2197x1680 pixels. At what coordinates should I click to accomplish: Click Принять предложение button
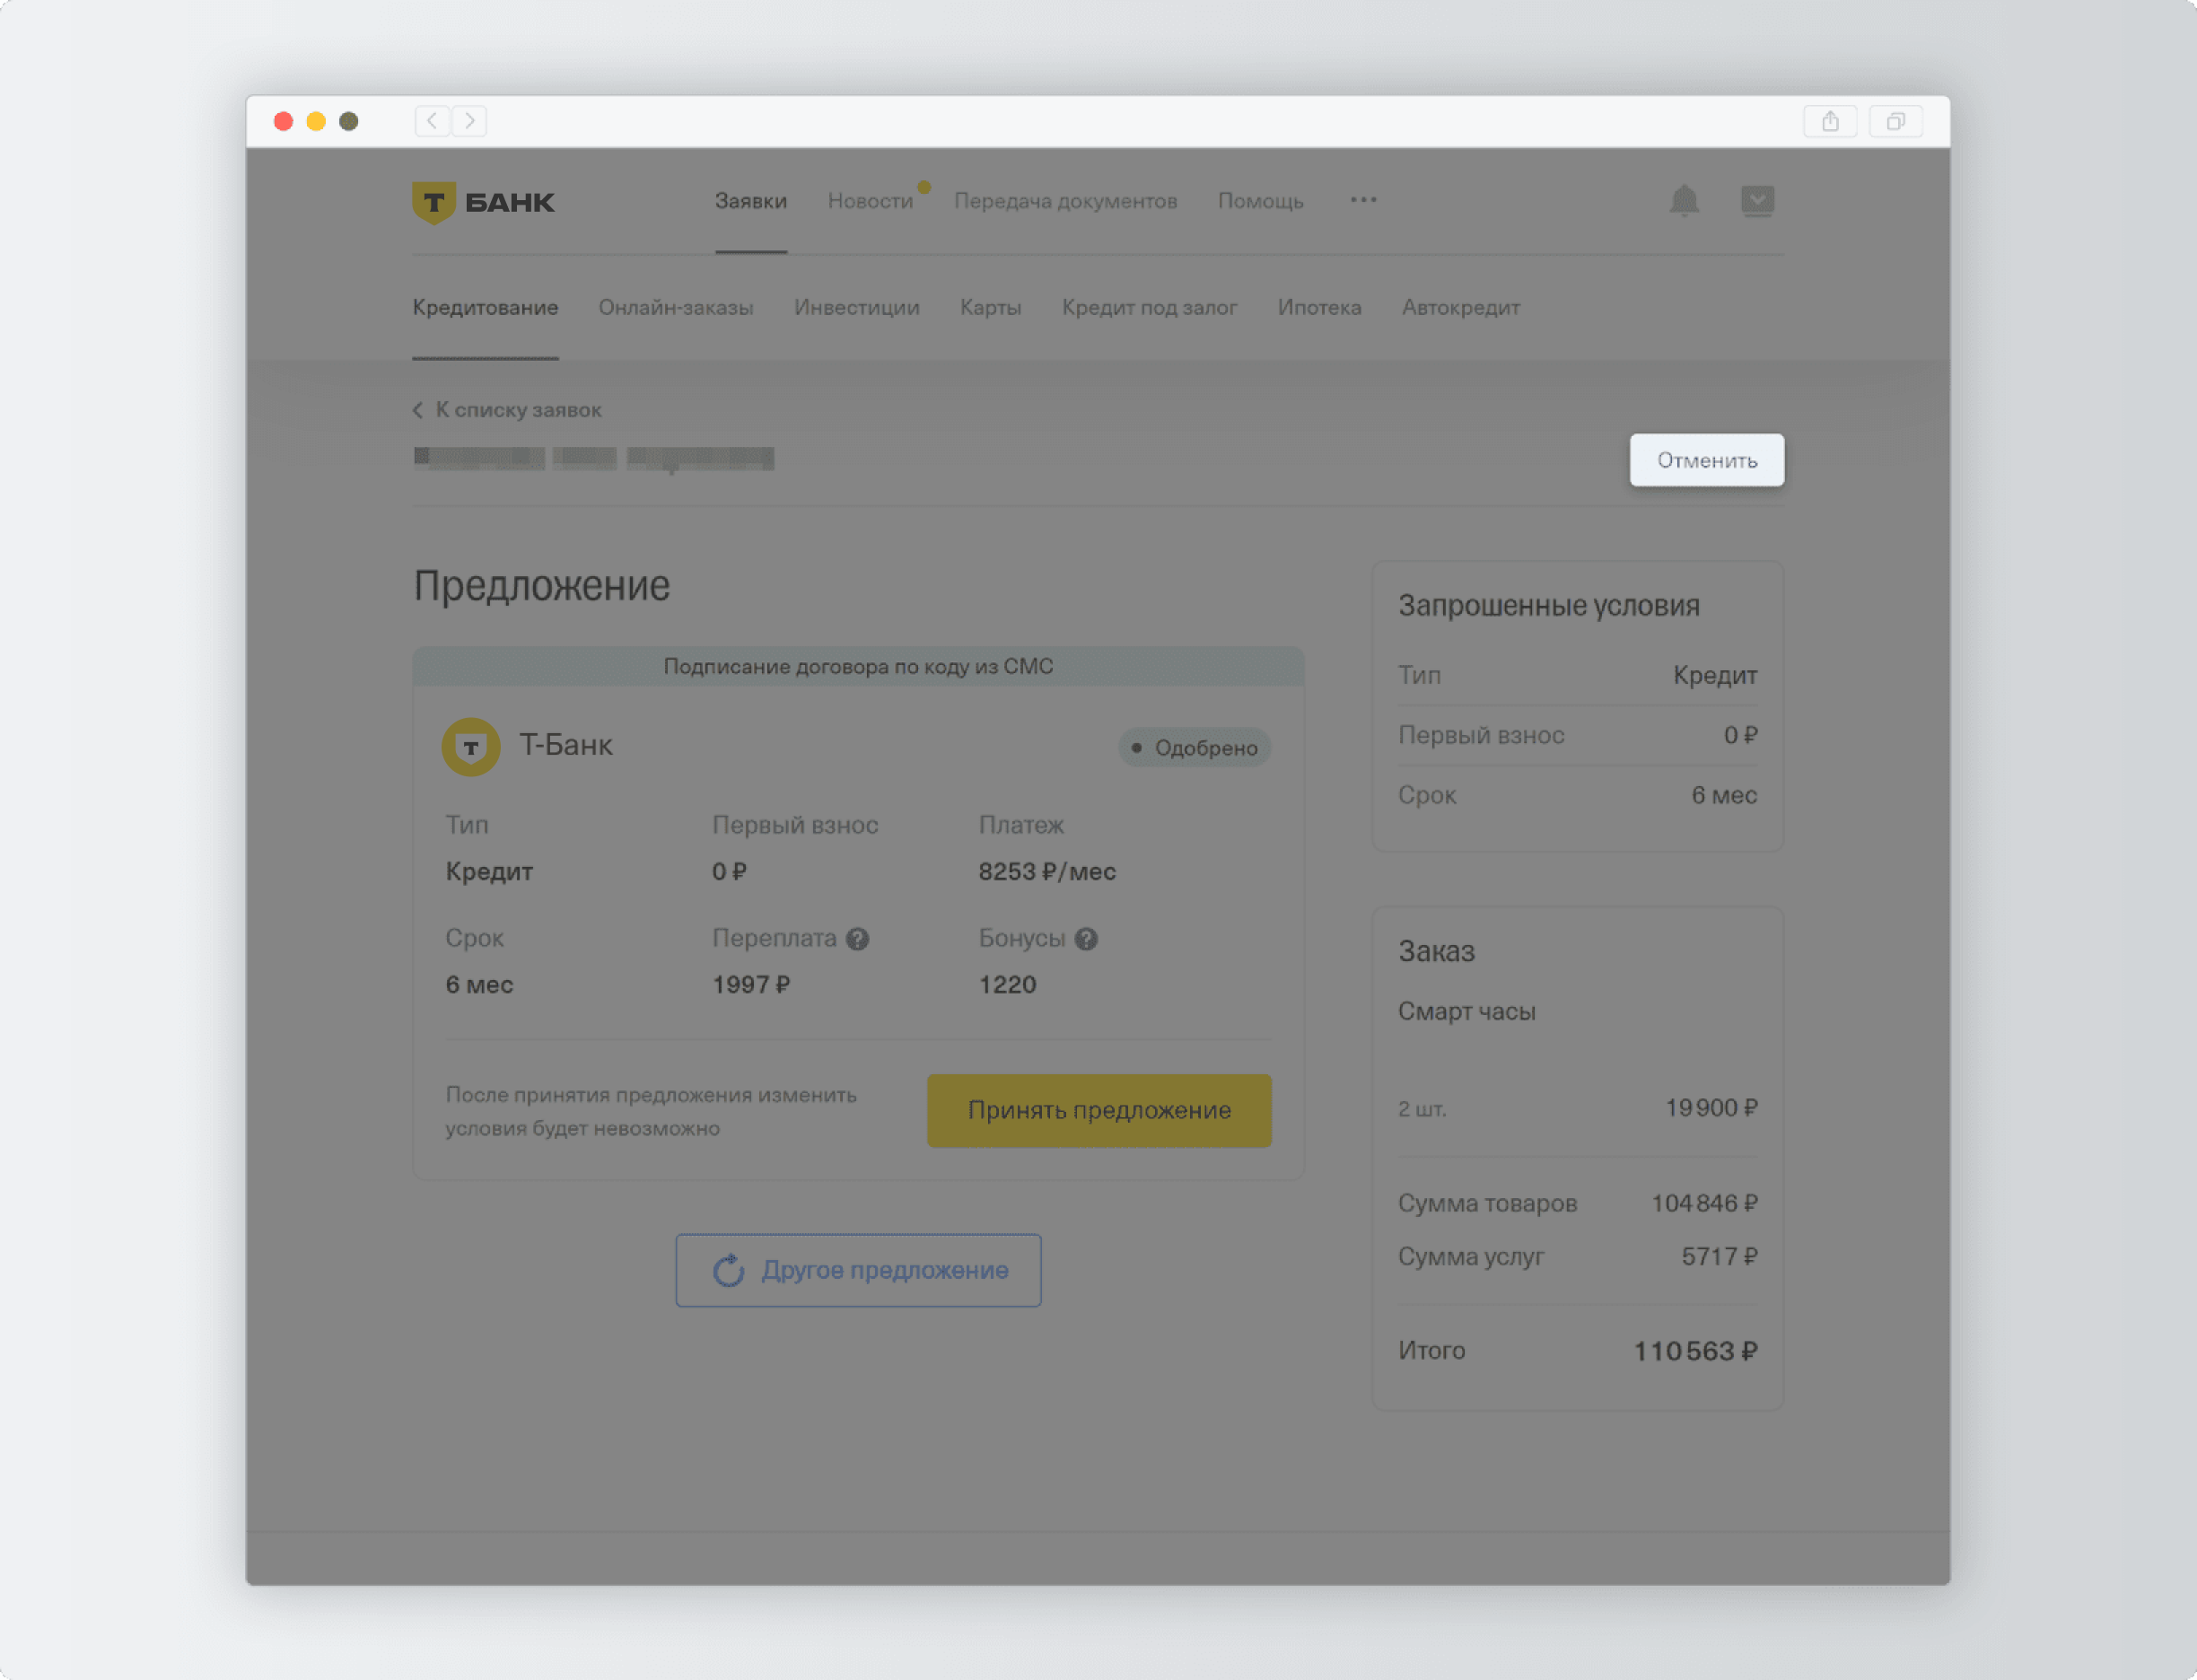(x=1099, y=1111)
